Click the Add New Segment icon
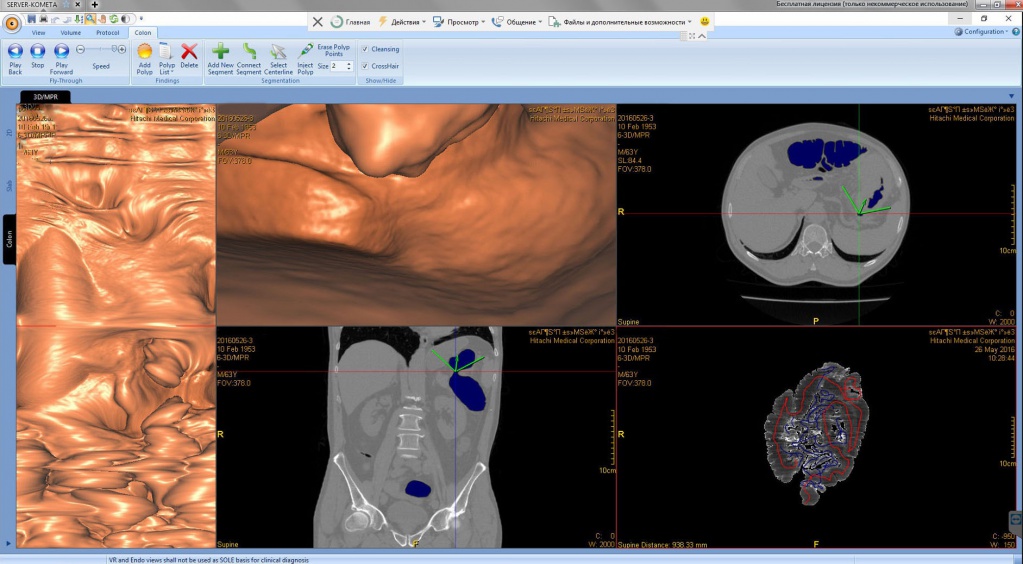Viewport: 1023px width, 564px height. tap(220, 52)
